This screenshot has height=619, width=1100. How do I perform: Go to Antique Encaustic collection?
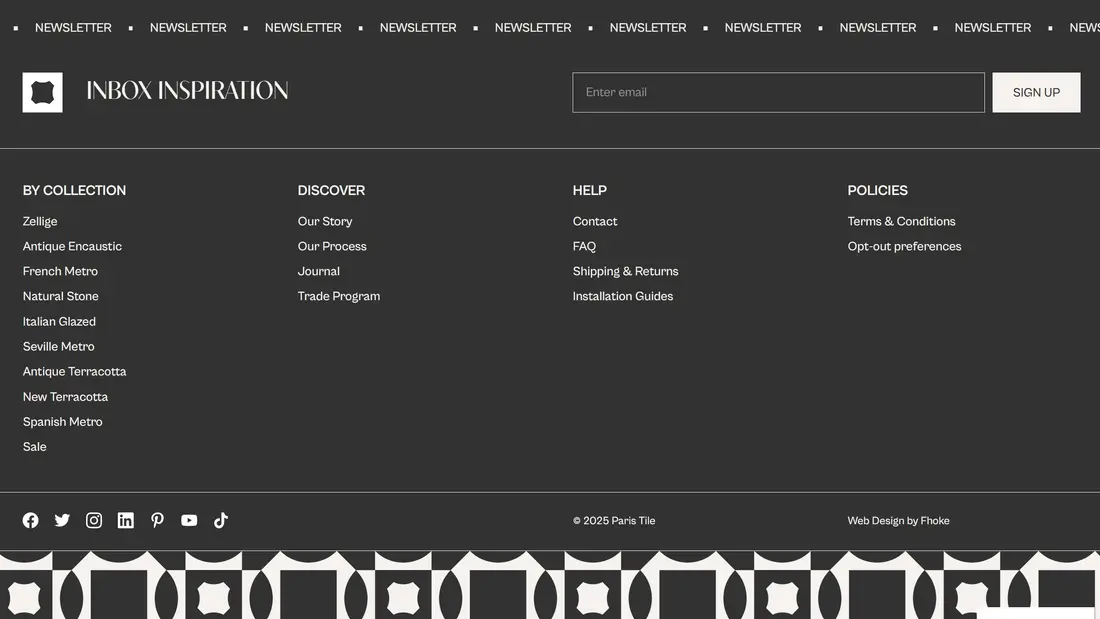point(72,246)
